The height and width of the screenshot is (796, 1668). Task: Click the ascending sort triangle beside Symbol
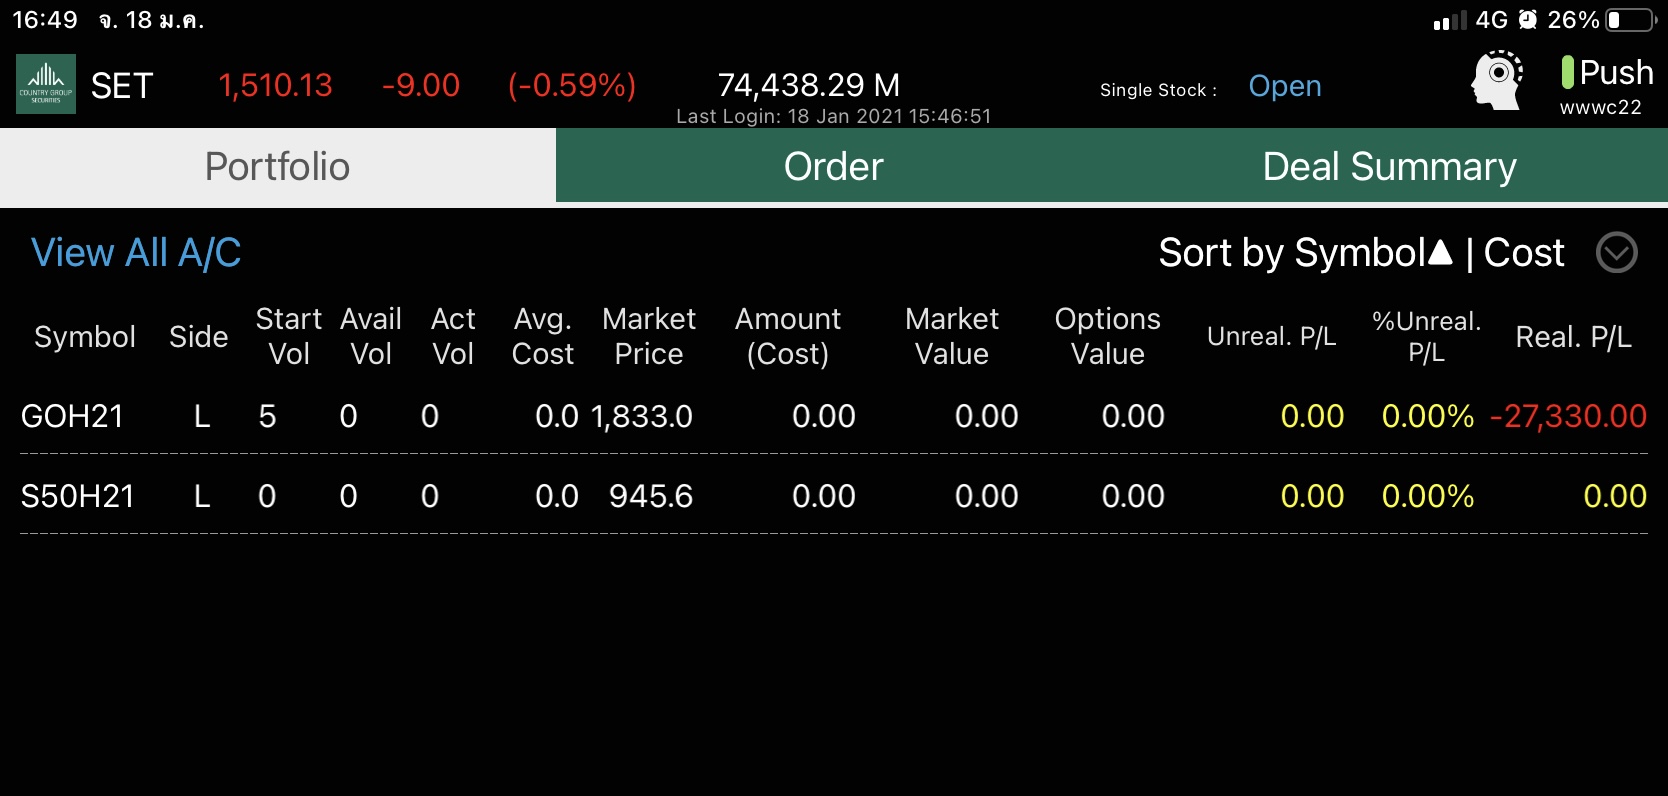coord(1440,252)
